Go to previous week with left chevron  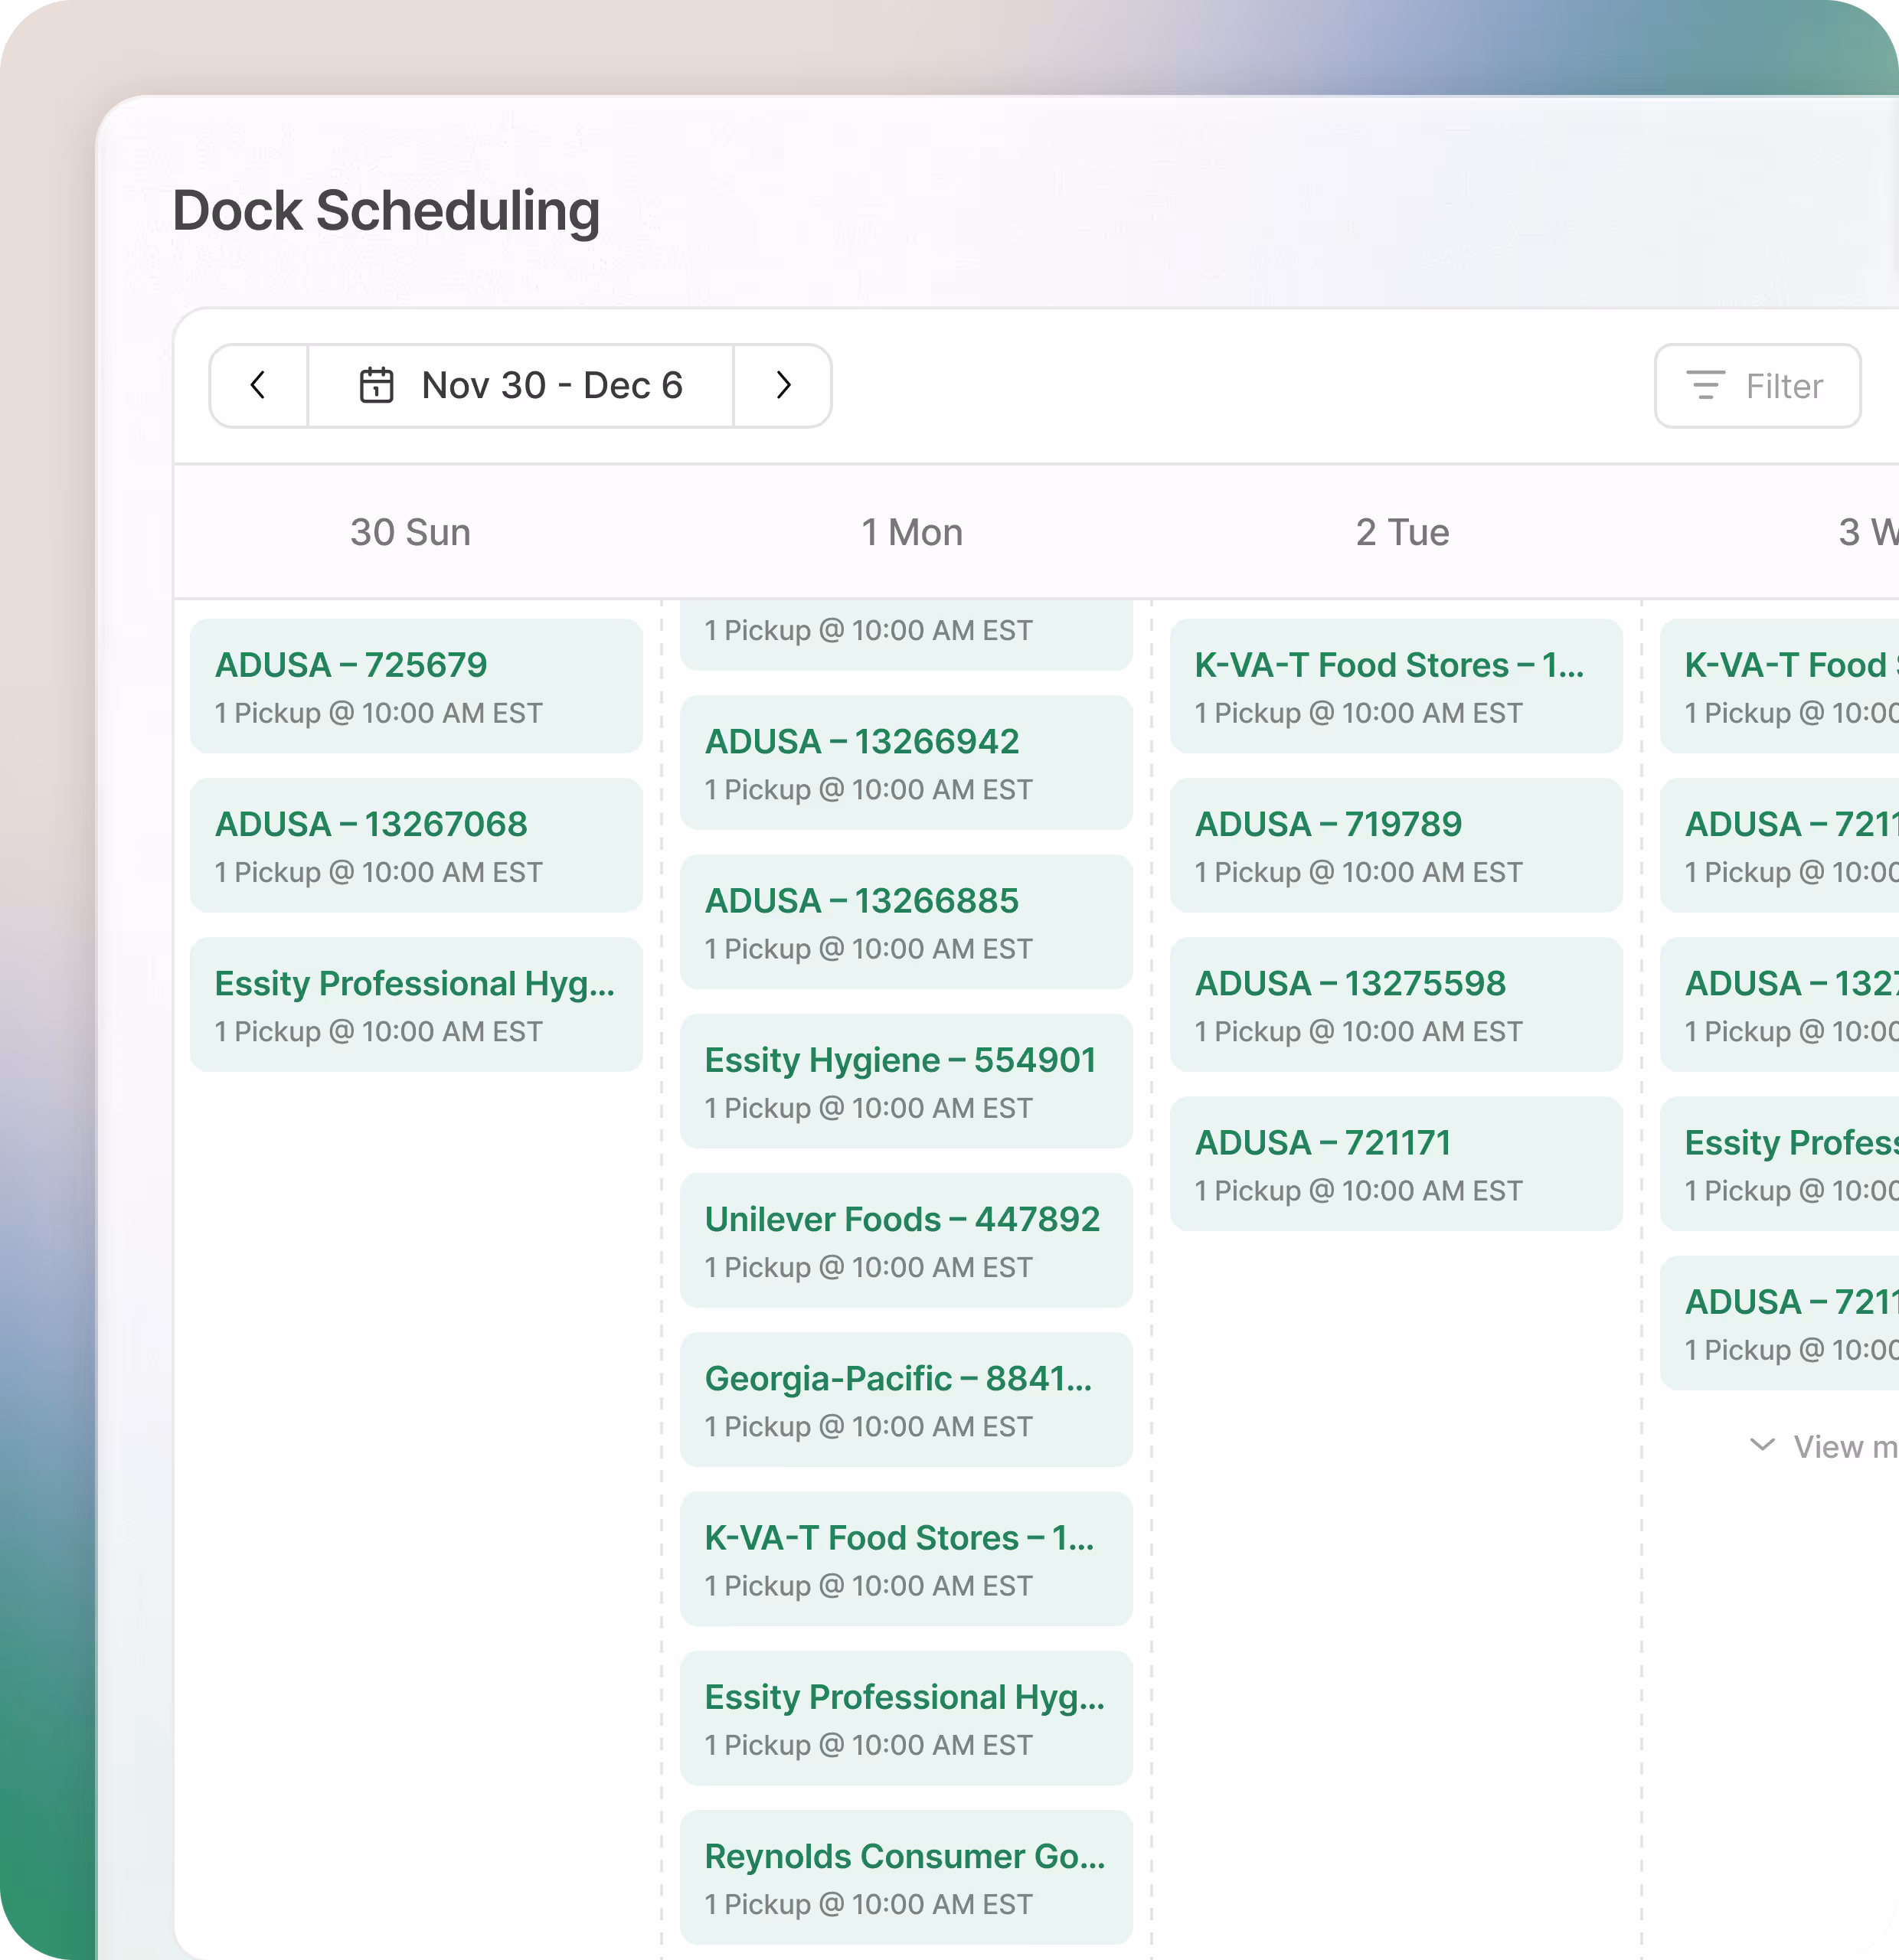click(258, 386)
